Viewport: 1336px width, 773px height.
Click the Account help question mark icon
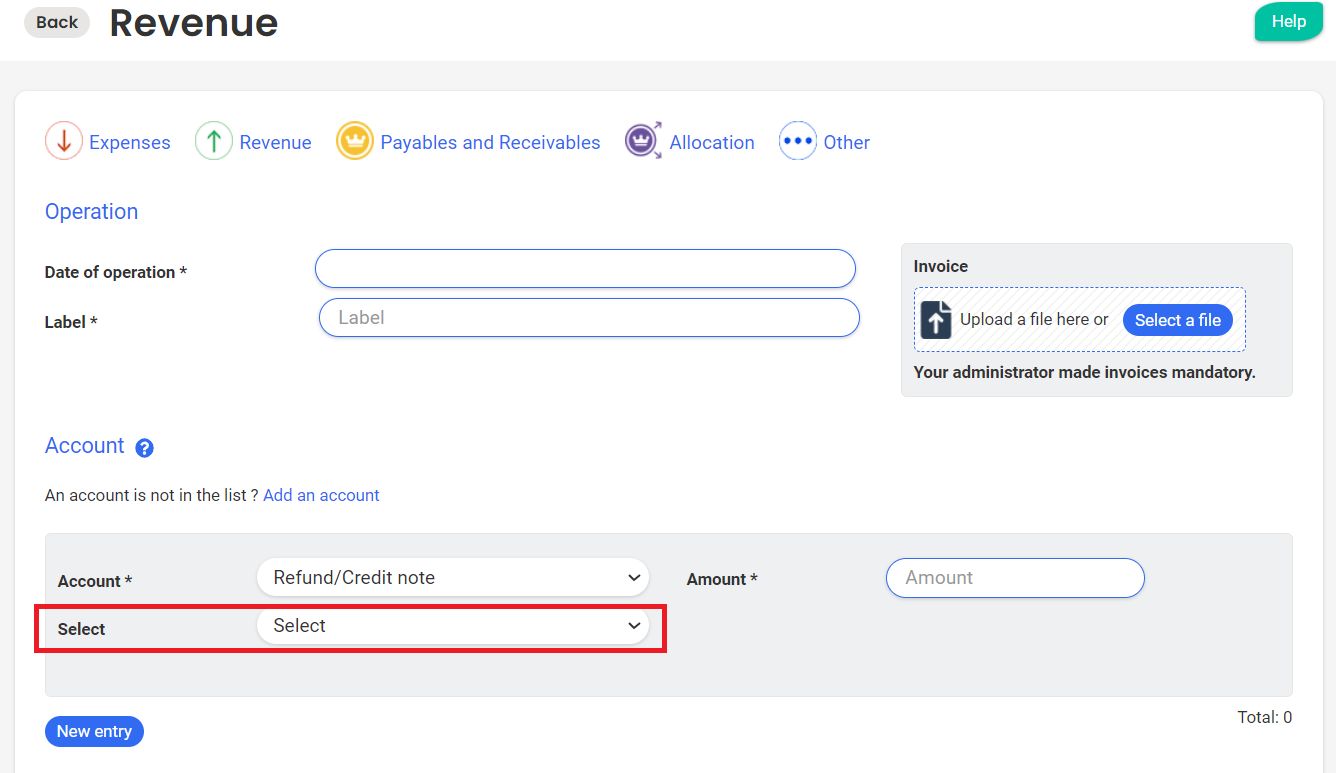(x=144, y=448)
